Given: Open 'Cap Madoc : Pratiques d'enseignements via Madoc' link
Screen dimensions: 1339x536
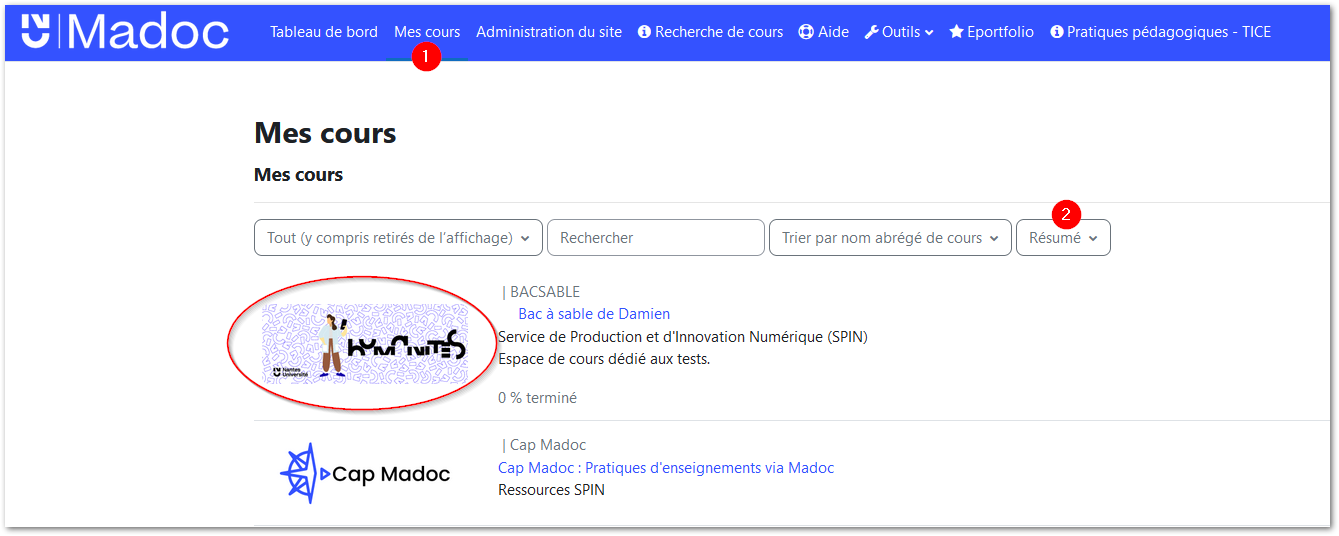Looking at the screenshot, I should [666, 468].
